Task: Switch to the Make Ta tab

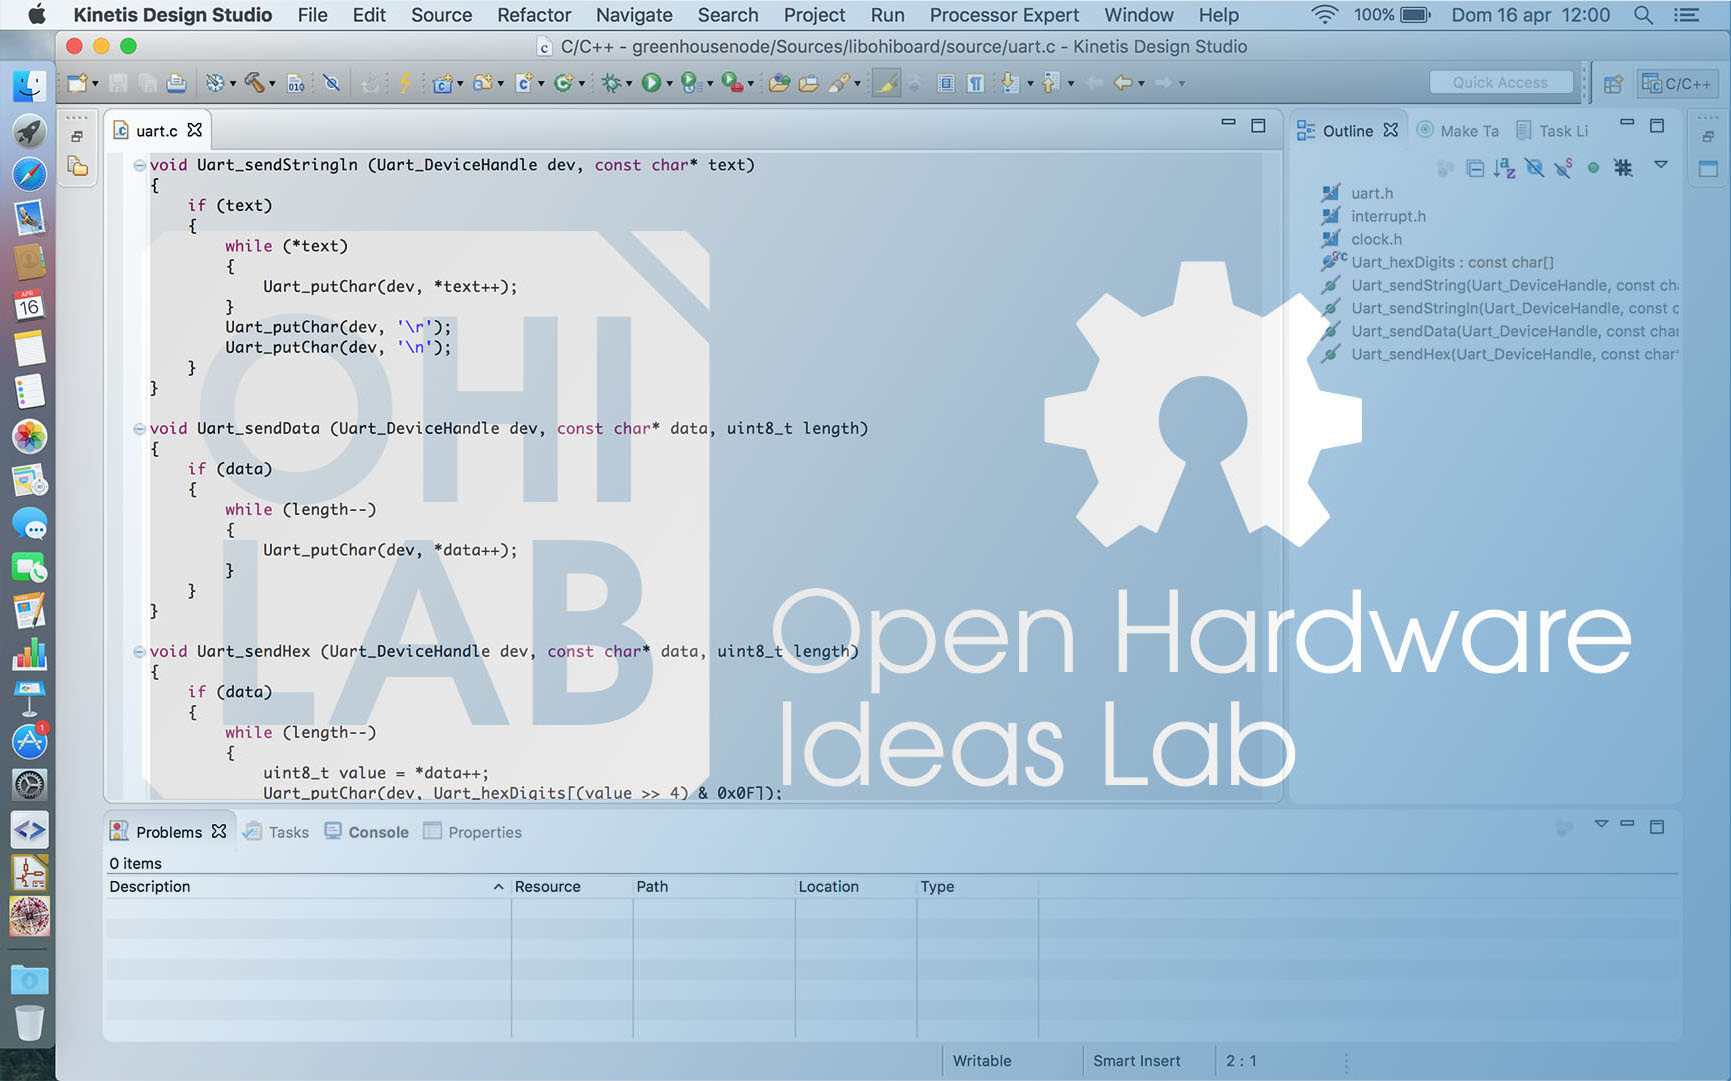Action: pyautogui.click(x=1458, y=131)
